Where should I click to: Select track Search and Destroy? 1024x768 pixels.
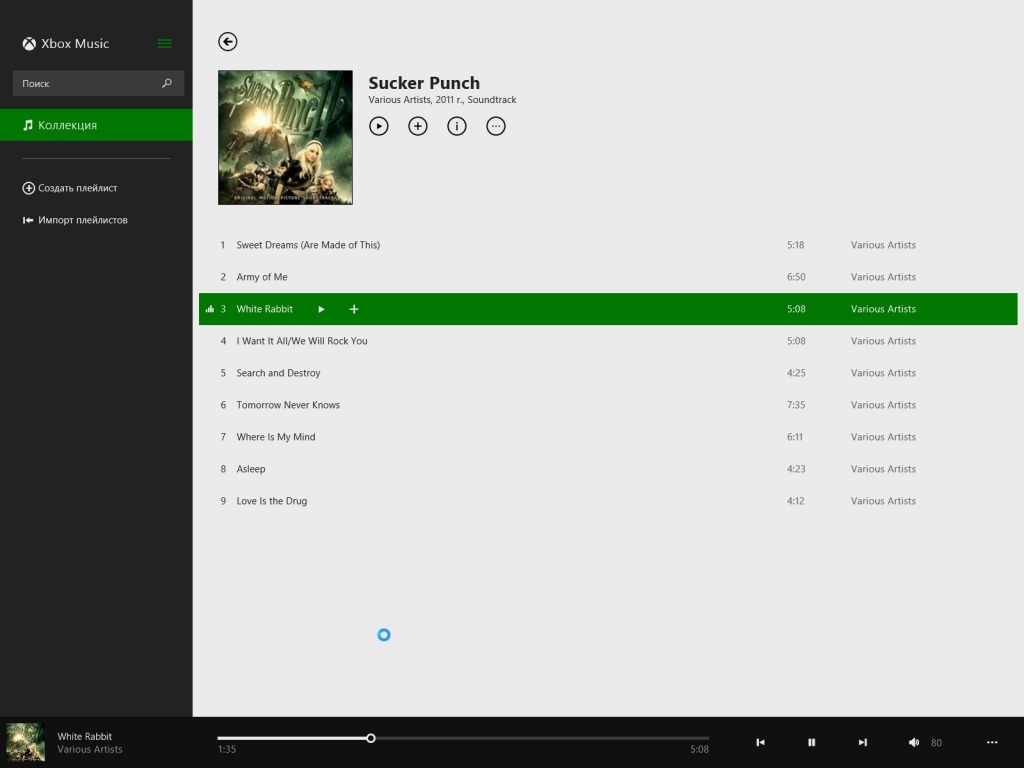608,373
